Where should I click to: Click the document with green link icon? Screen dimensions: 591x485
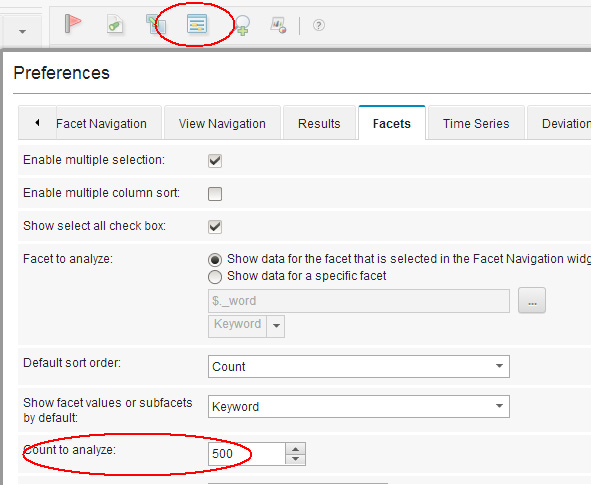point(115,25)
